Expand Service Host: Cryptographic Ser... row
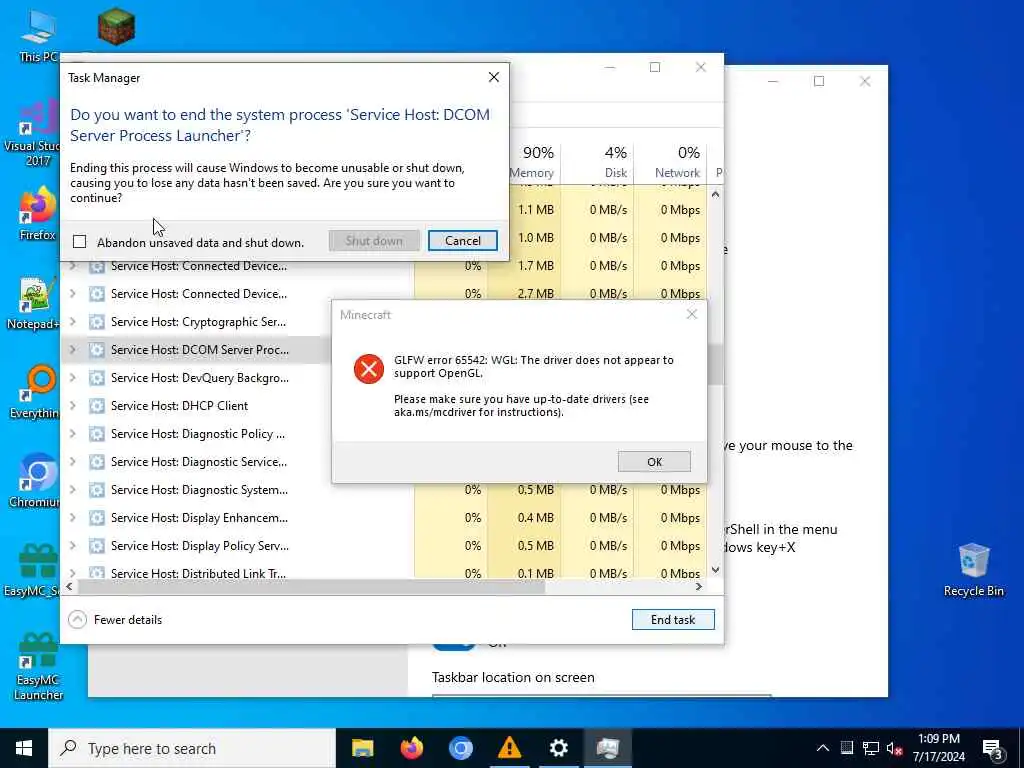The image size is (1024, 768). click(72, 321)
